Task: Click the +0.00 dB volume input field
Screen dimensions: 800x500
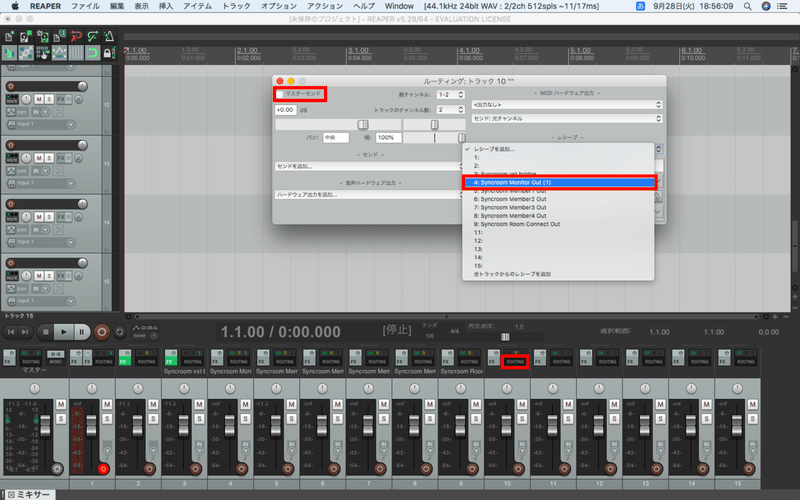Action: 286,110
